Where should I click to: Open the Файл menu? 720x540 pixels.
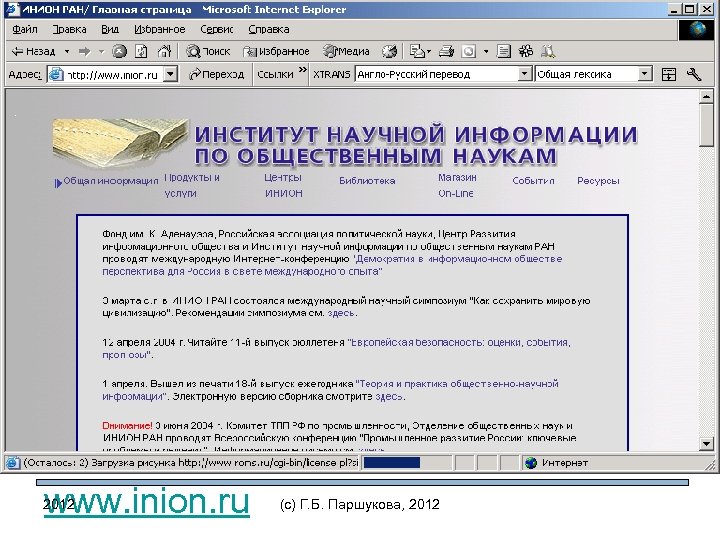point(24,29)
